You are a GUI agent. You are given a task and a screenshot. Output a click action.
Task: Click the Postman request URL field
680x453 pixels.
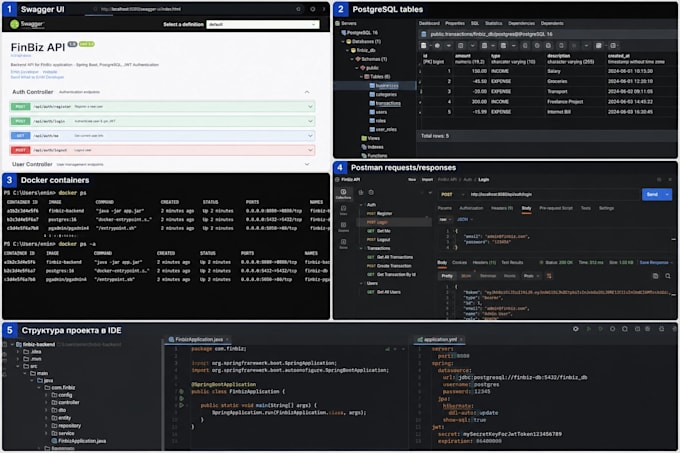click(553, 195)
